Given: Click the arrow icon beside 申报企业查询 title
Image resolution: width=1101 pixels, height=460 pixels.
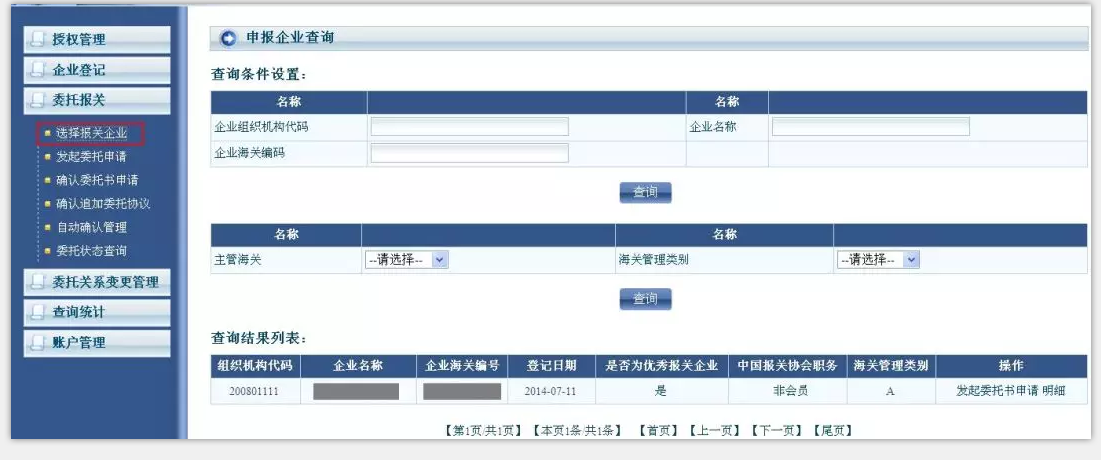Looking at the screenshot, I should tap(228, 38).
